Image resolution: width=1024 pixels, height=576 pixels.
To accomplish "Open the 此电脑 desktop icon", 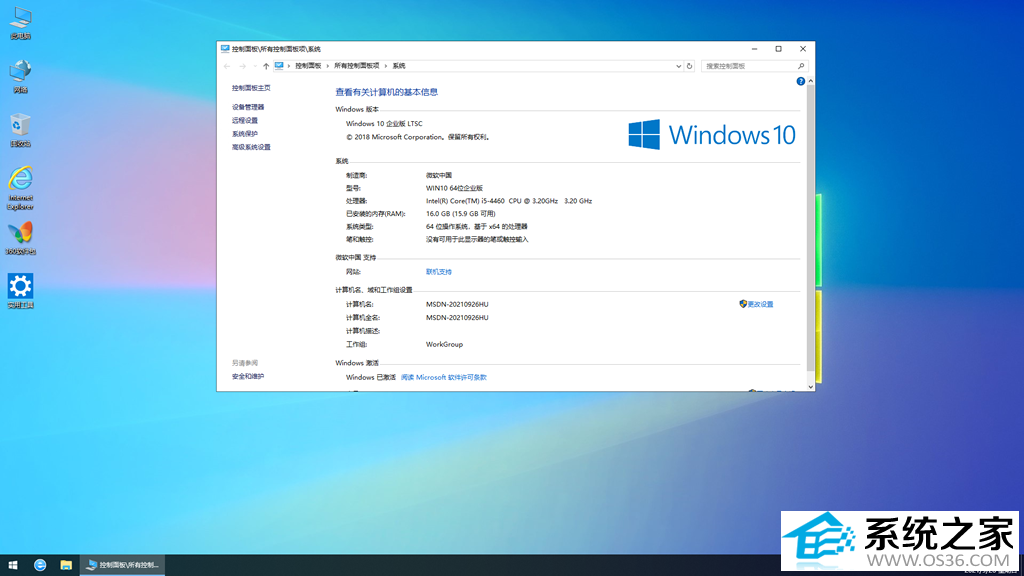I will pos(20,23).
